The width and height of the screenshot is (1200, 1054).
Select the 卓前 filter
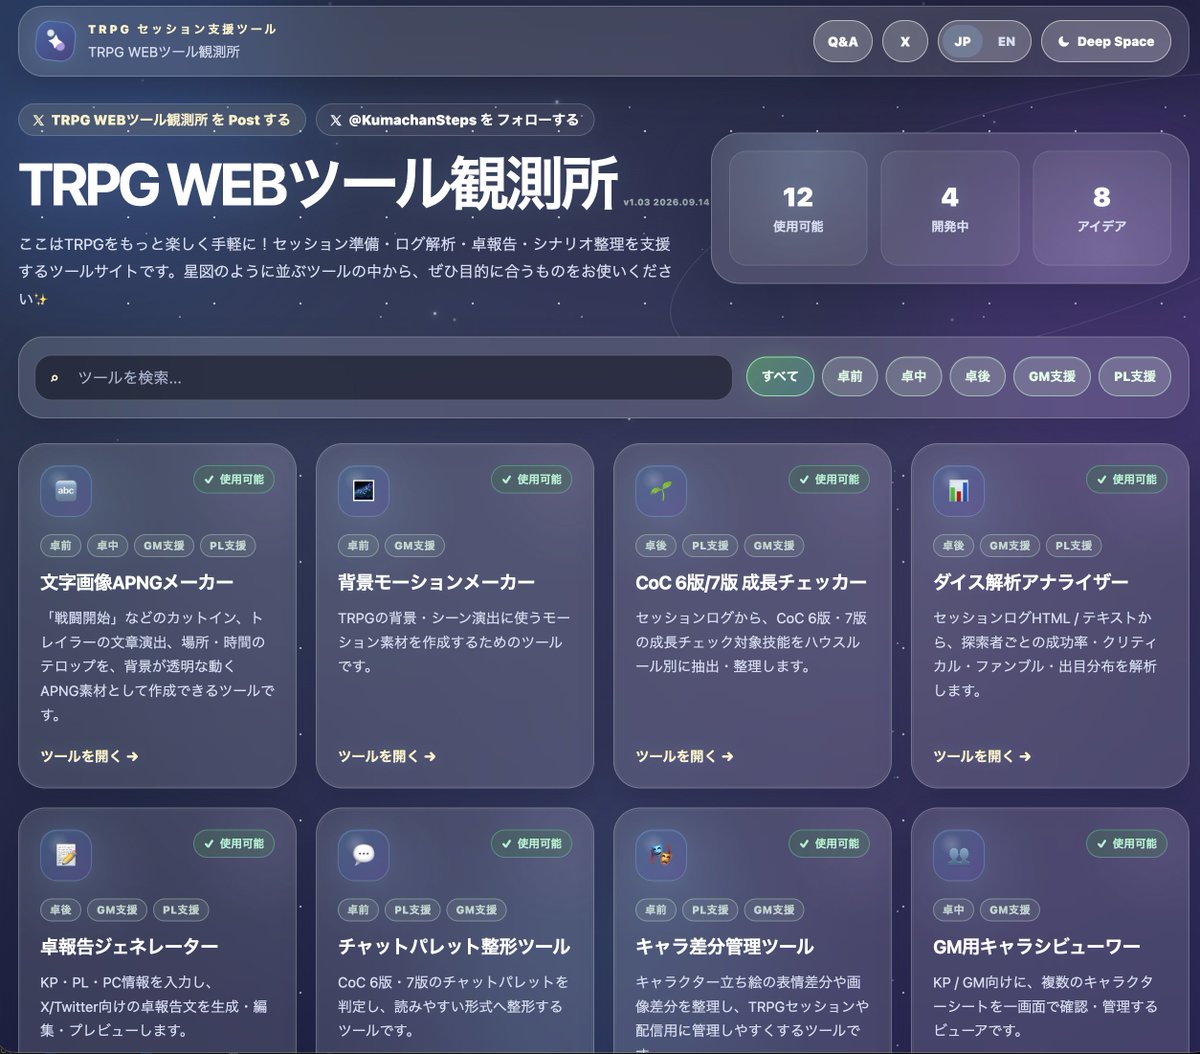pos(850,377)
